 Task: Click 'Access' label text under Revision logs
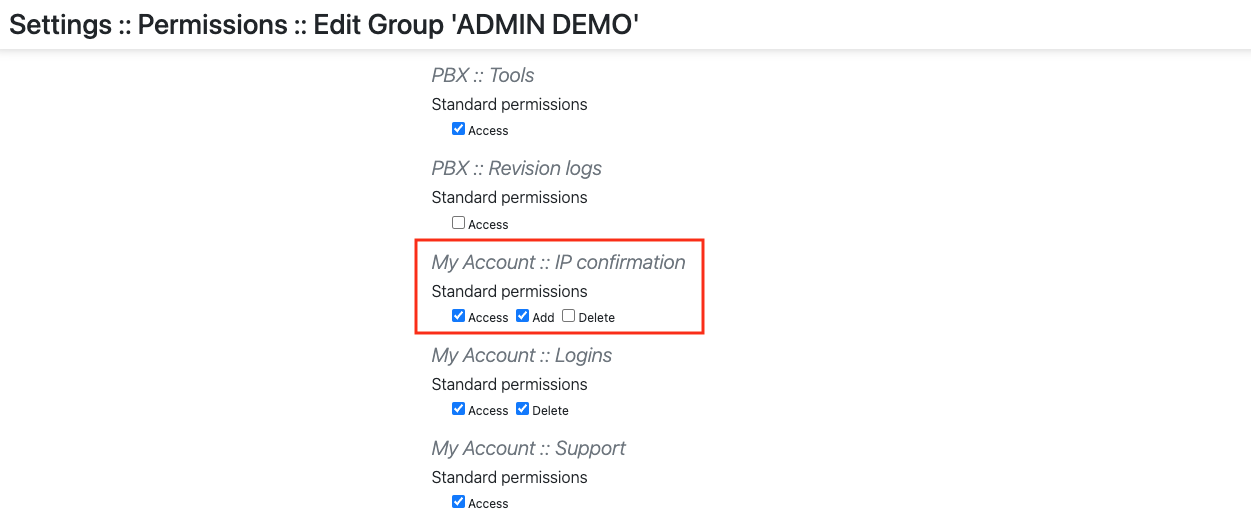point(488,225)
